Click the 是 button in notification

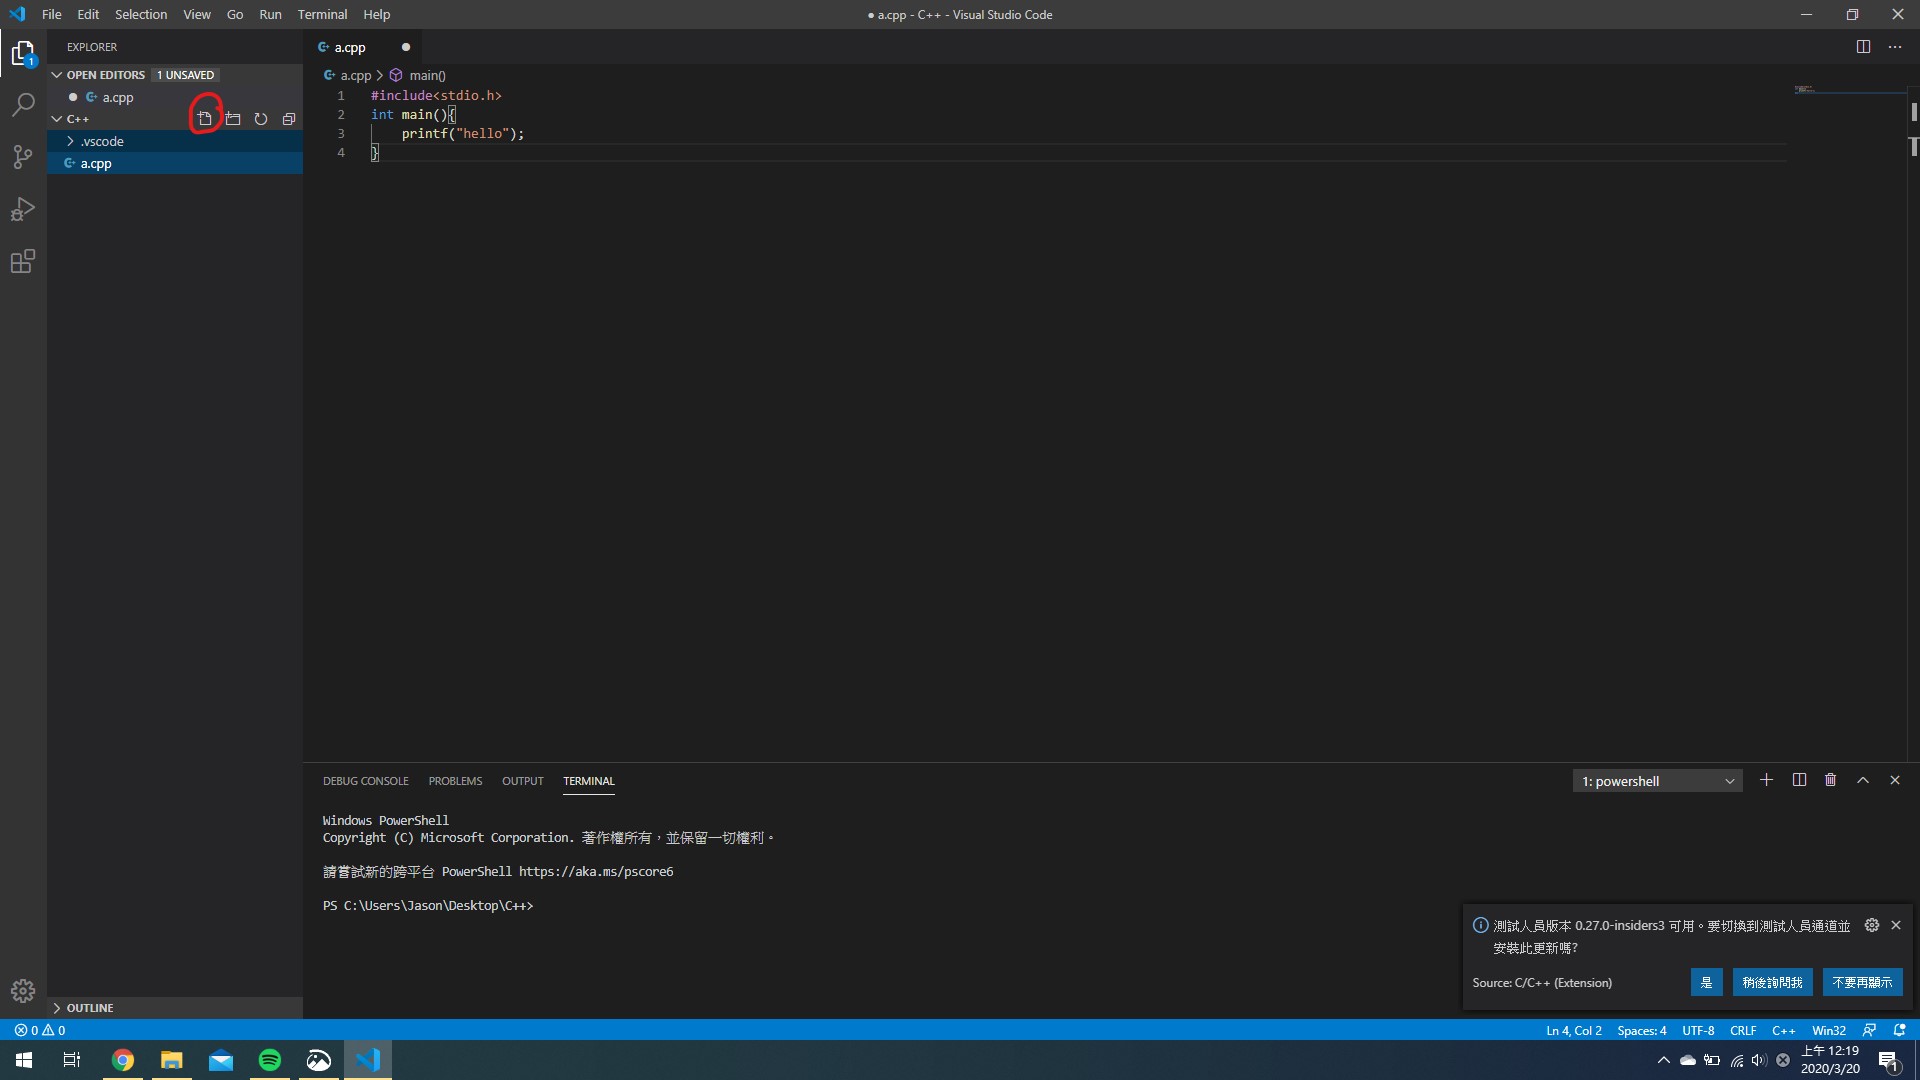click(1706, 982)
